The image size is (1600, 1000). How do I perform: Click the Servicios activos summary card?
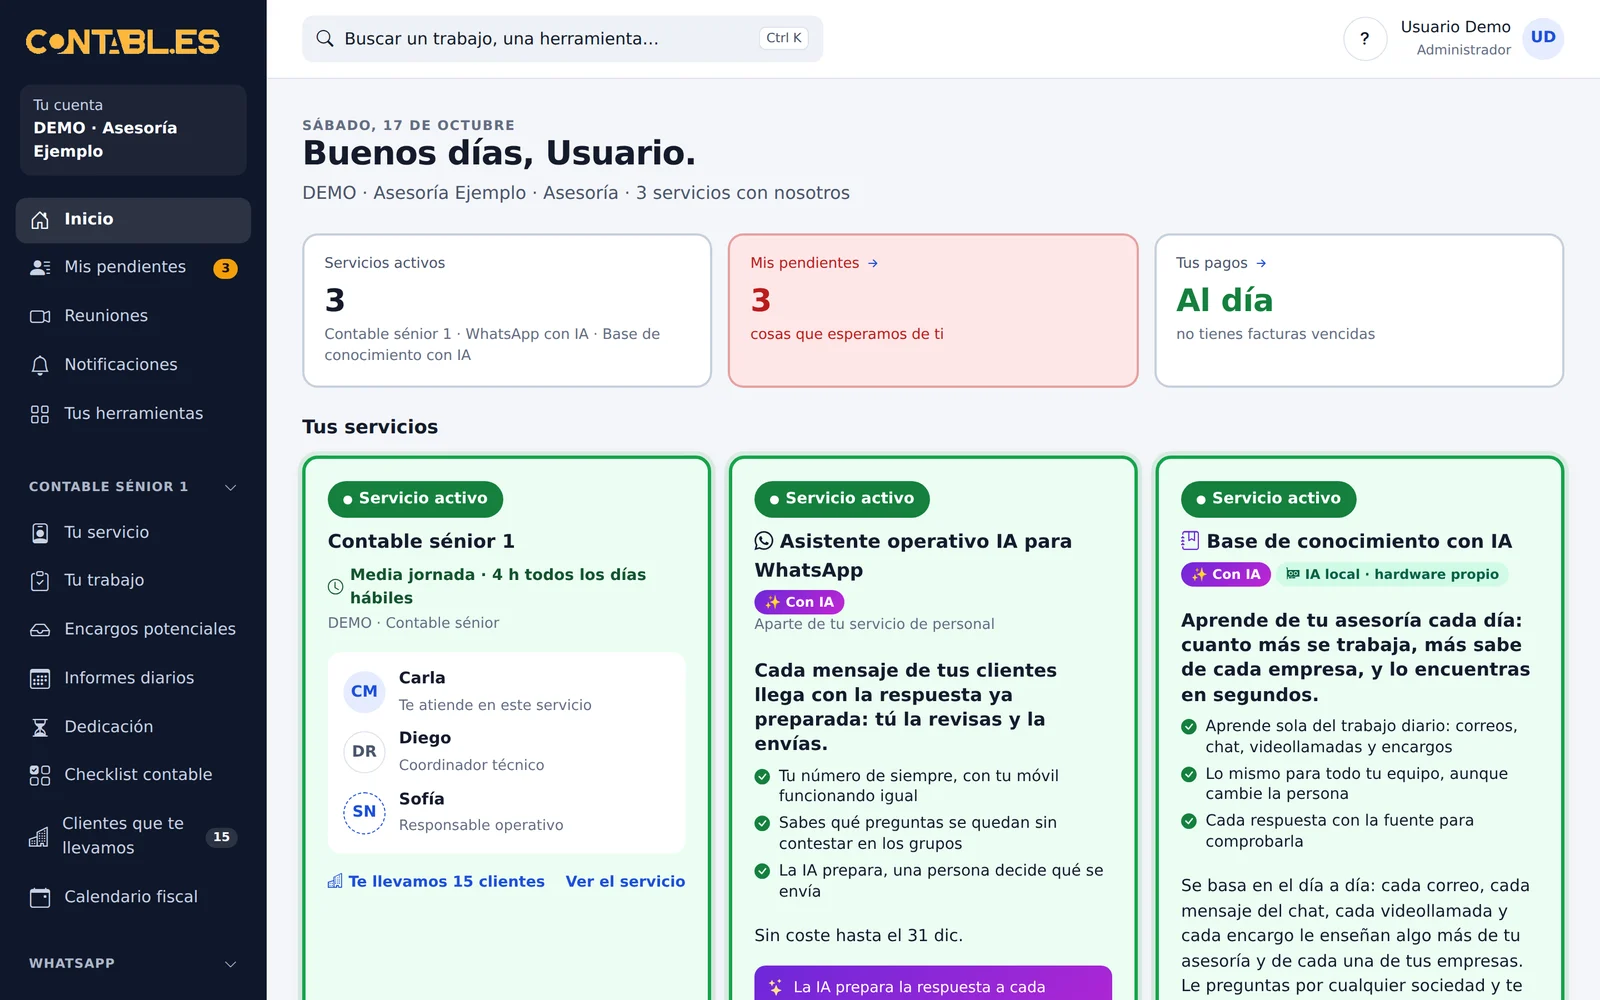(x=507, y=311)
